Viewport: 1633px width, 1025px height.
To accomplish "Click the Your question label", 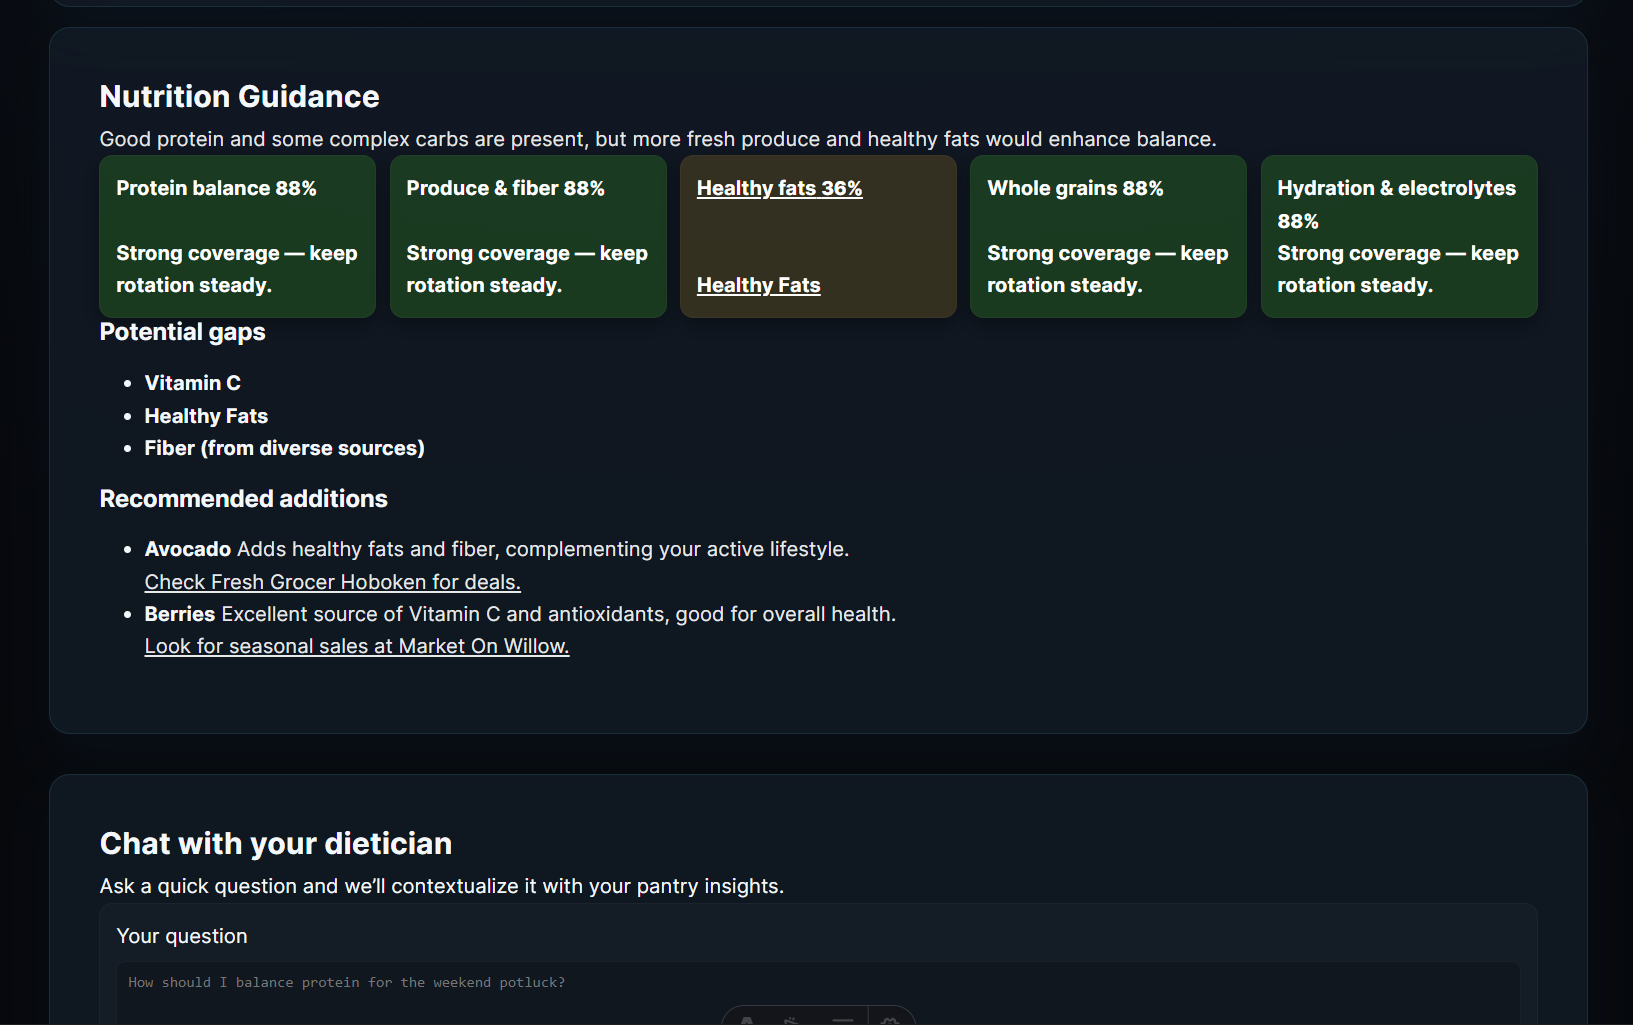I will click(x=182, y=936).
